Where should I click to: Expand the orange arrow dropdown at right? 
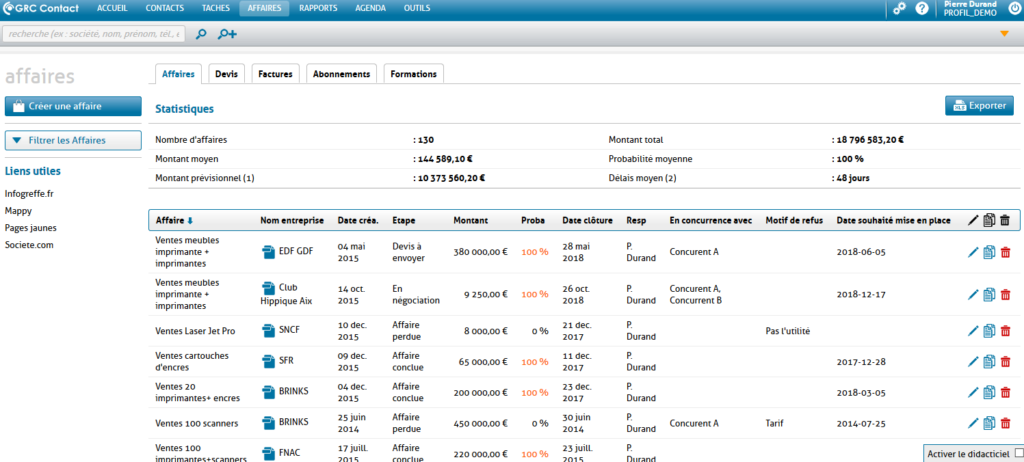click(x=1004, y=34)
